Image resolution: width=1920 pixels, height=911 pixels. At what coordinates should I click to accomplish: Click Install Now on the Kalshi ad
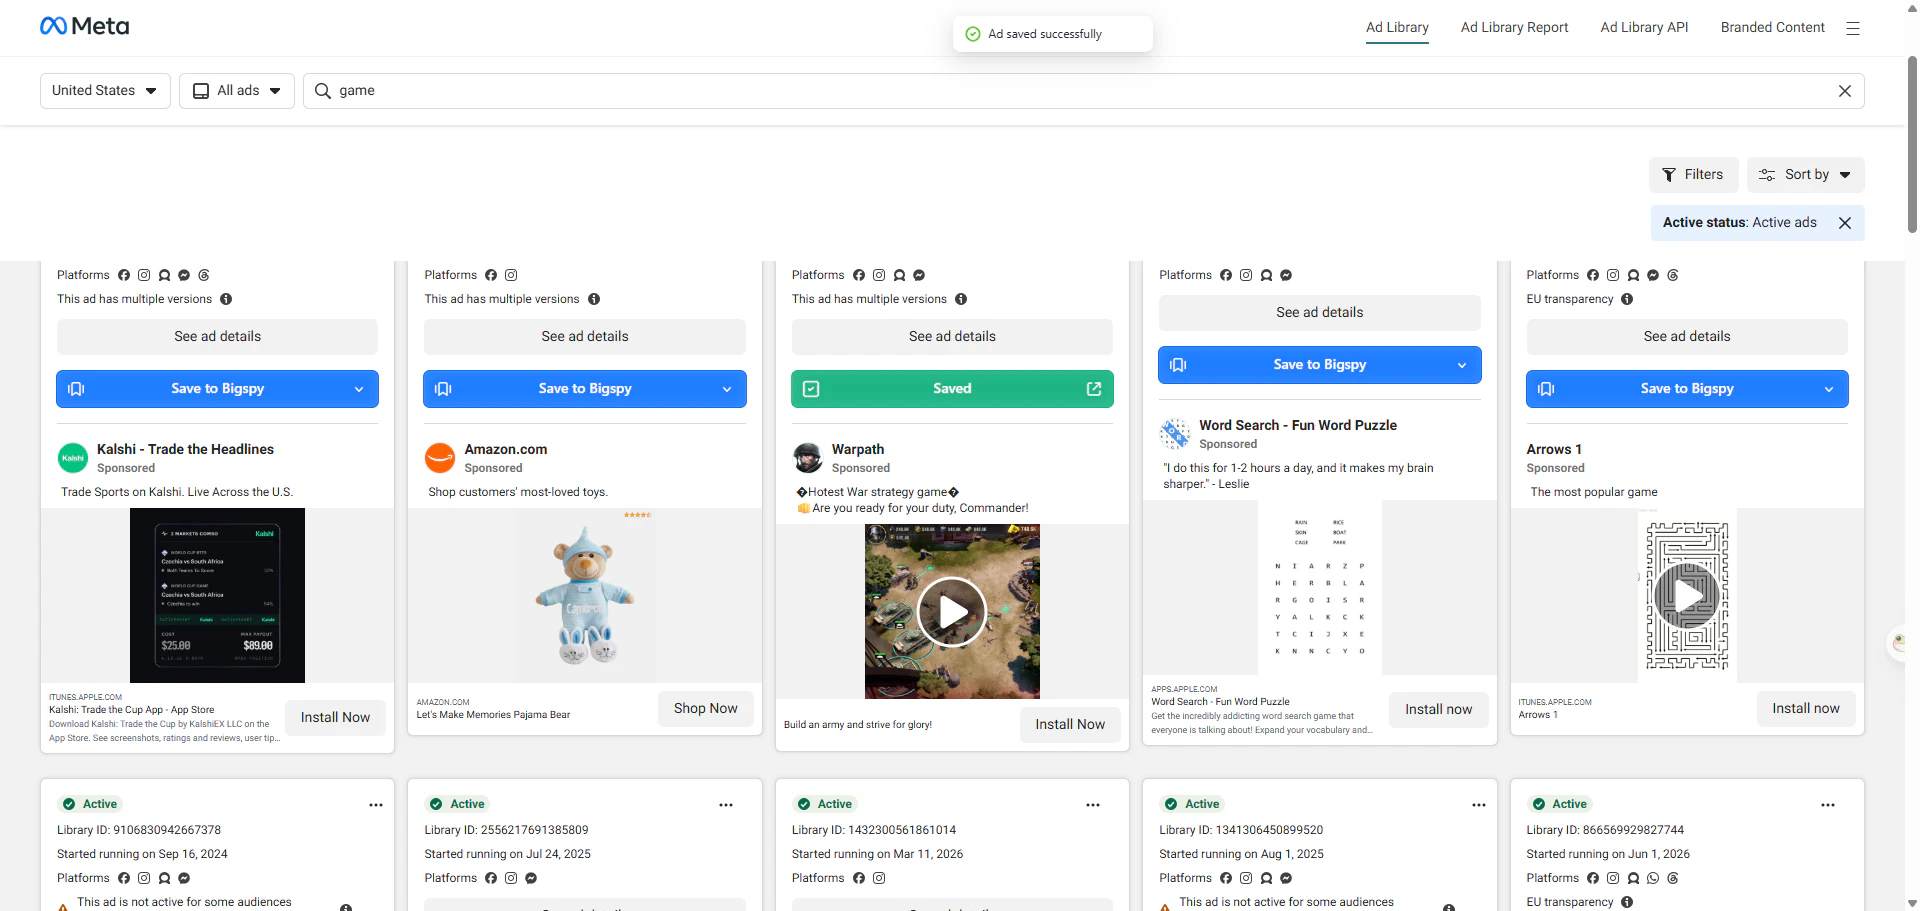[335, 718]
